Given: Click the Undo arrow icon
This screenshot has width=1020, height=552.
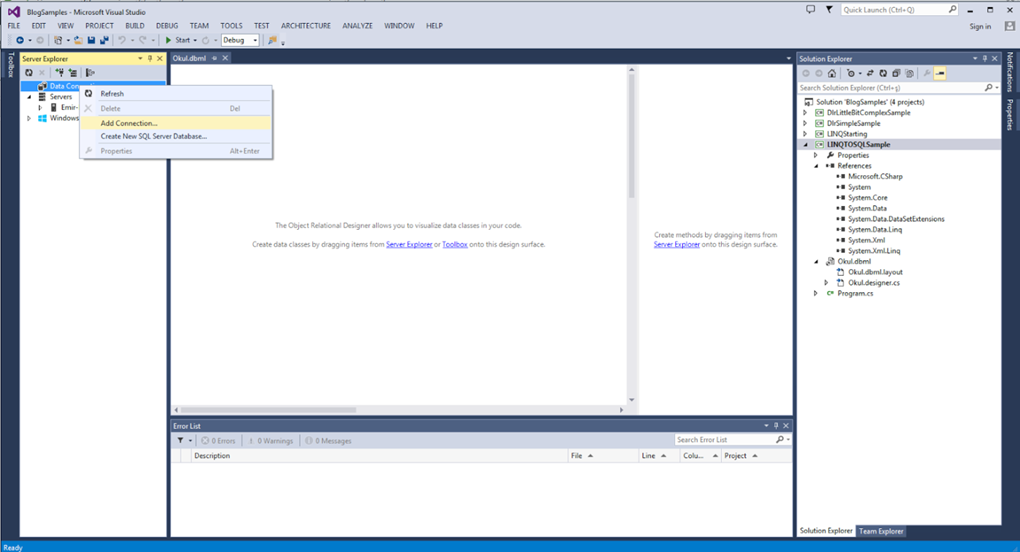Looking at the screenshot, I should (122, 40).
